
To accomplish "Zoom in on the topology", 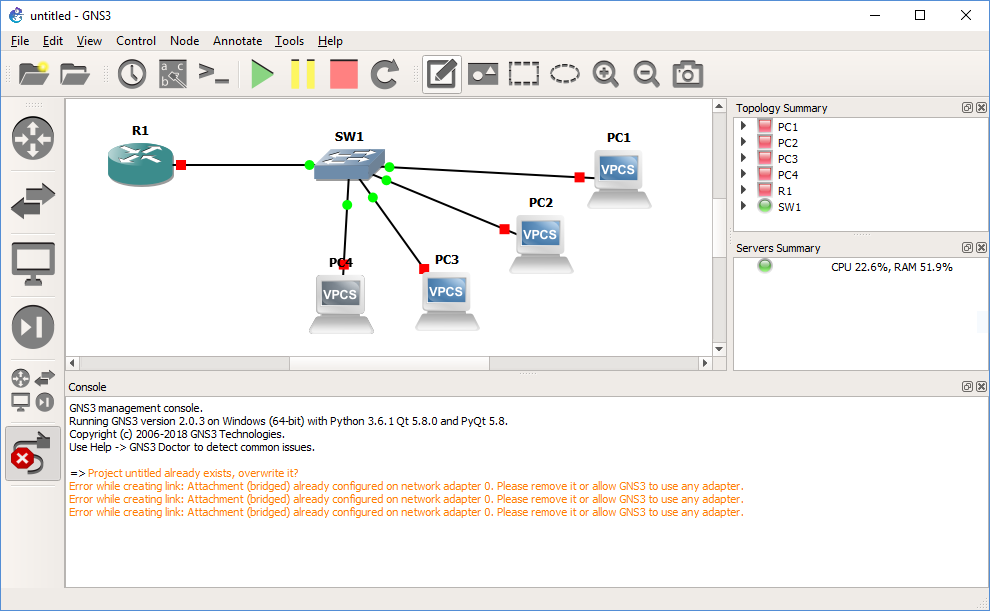I will [605, 74].
